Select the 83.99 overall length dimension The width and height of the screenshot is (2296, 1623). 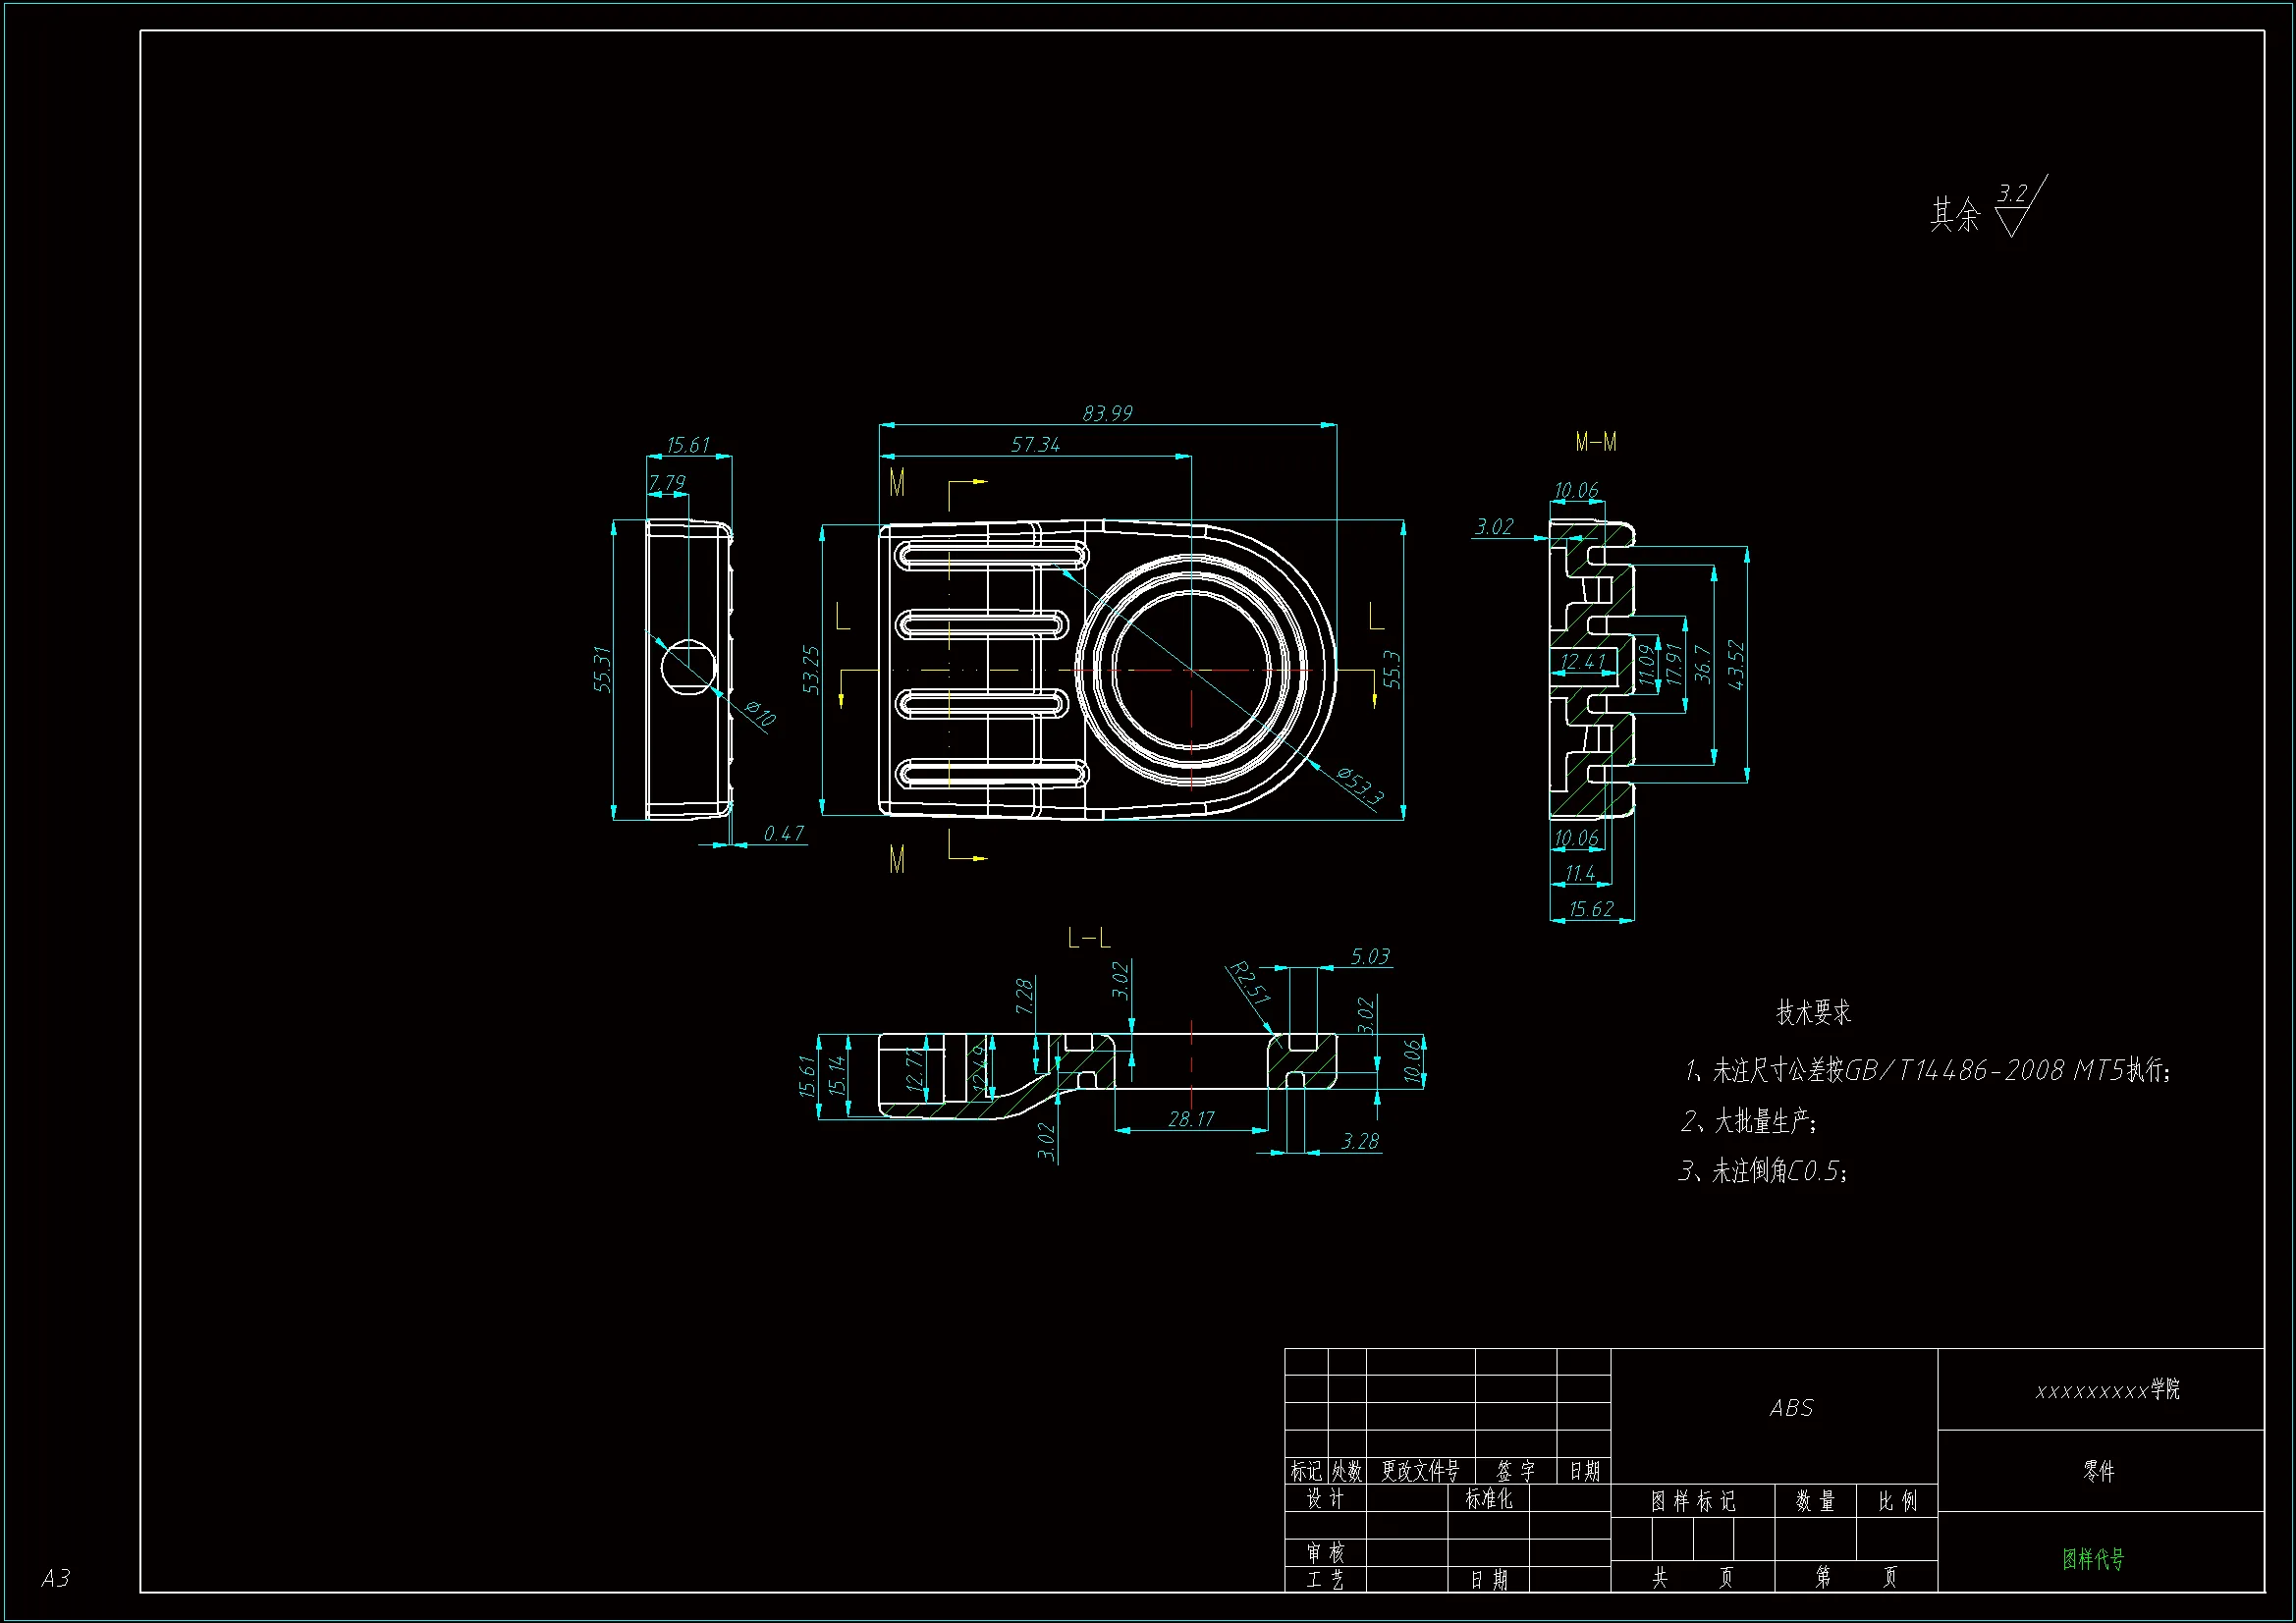[x=1107, y=413]
